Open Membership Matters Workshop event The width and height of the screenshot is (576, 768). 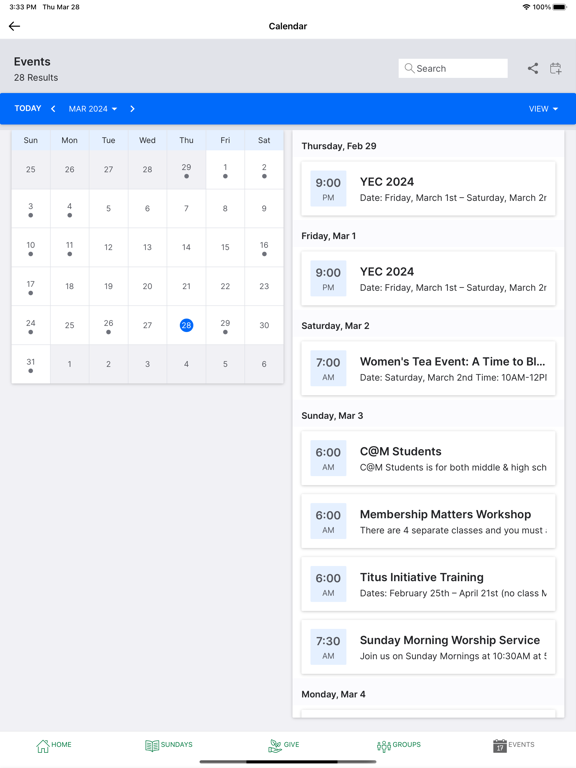pyautogui.click(x=428, y=521)
